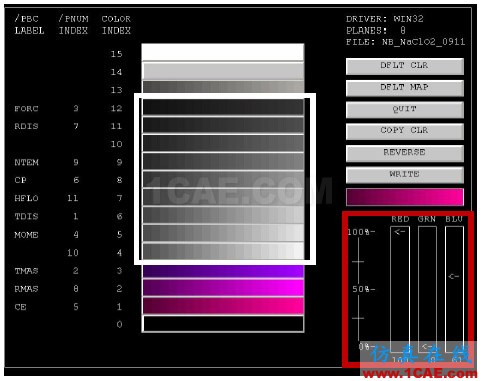Select the pink CE color bar
Screen dimensions: 482x381
(x=223, y=306)
